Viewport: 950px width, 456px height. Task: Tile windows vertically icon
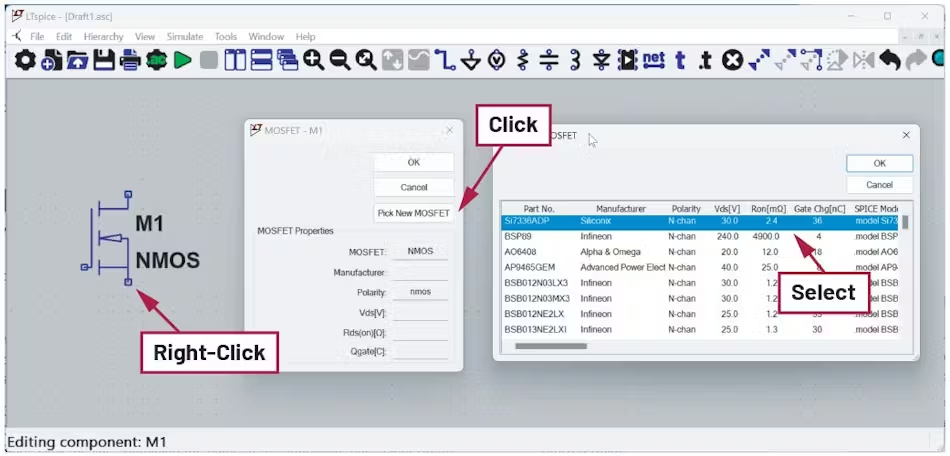click(234, 60)
